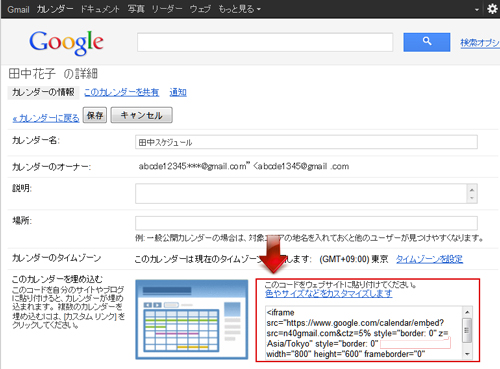
Task: Click the 田中花子 の詳細 heading
Action: click(53, 74)
